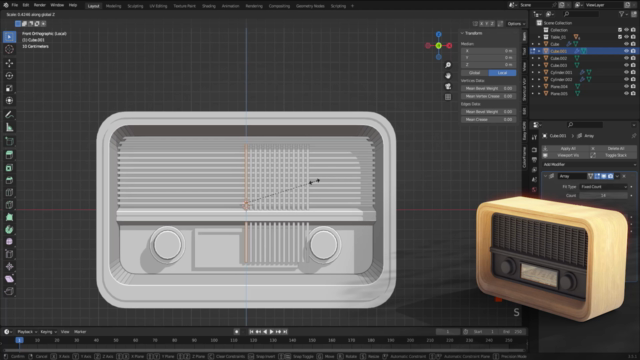Expand Cylinder.002 tree row

coord(539,79)
